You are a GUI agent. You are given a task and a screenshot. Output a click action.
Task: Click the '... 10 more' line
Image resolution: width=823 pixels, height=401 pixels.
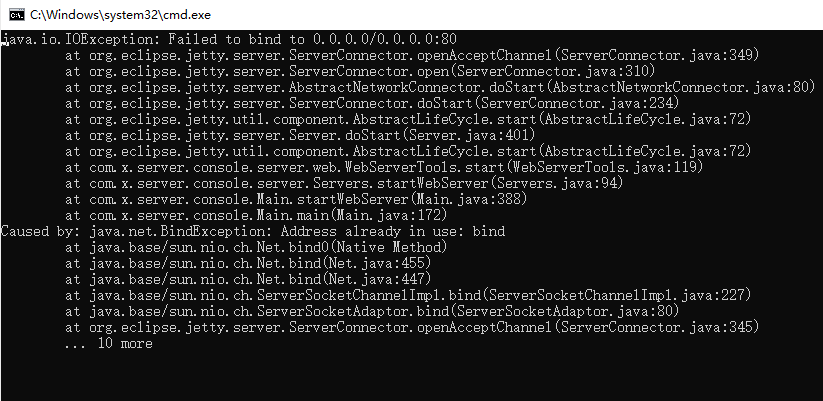109,344
